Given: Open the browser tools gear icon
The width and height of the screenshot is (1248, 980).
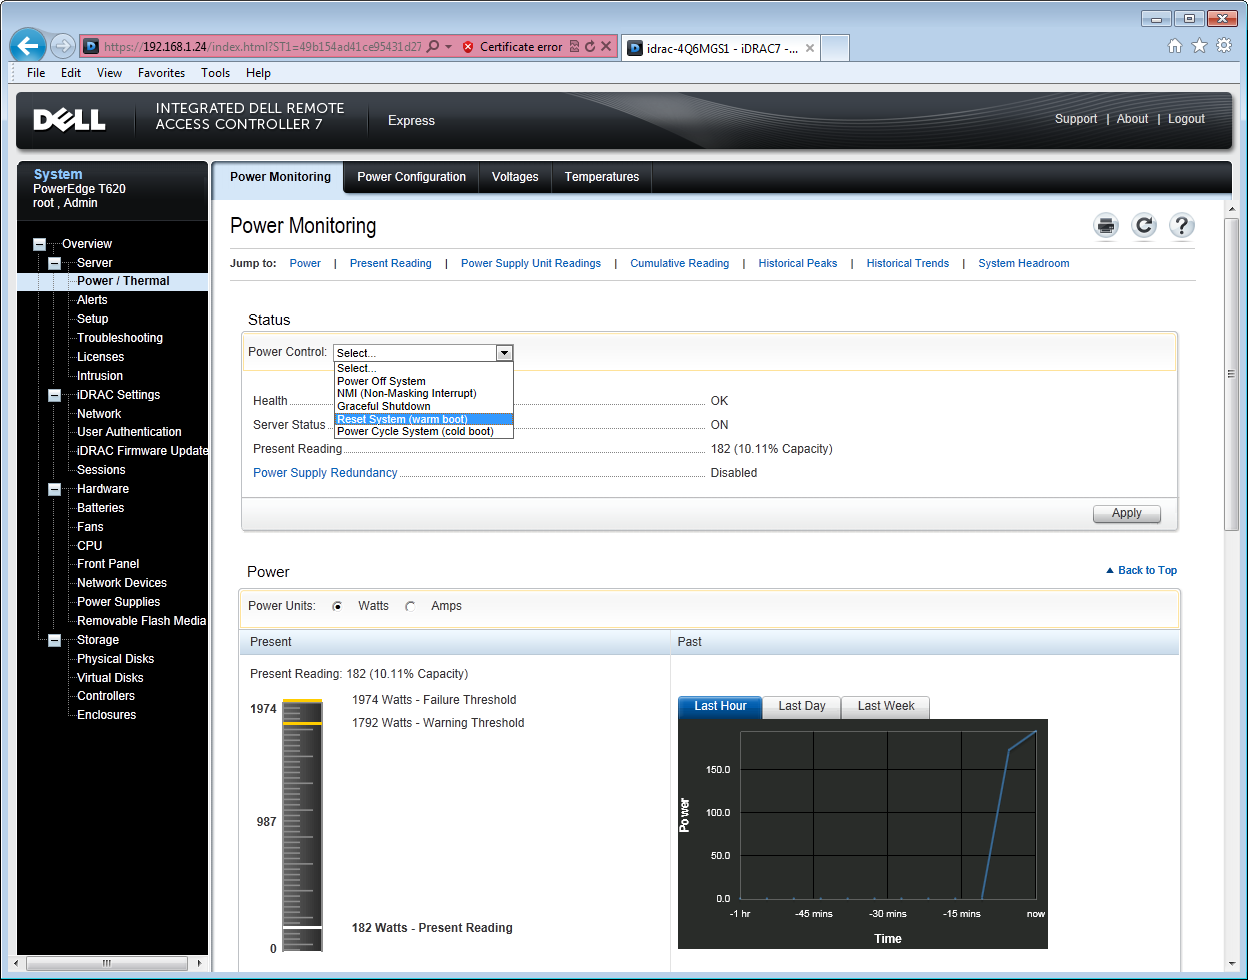Looking at the screenshot, I should coord(1223,46).
